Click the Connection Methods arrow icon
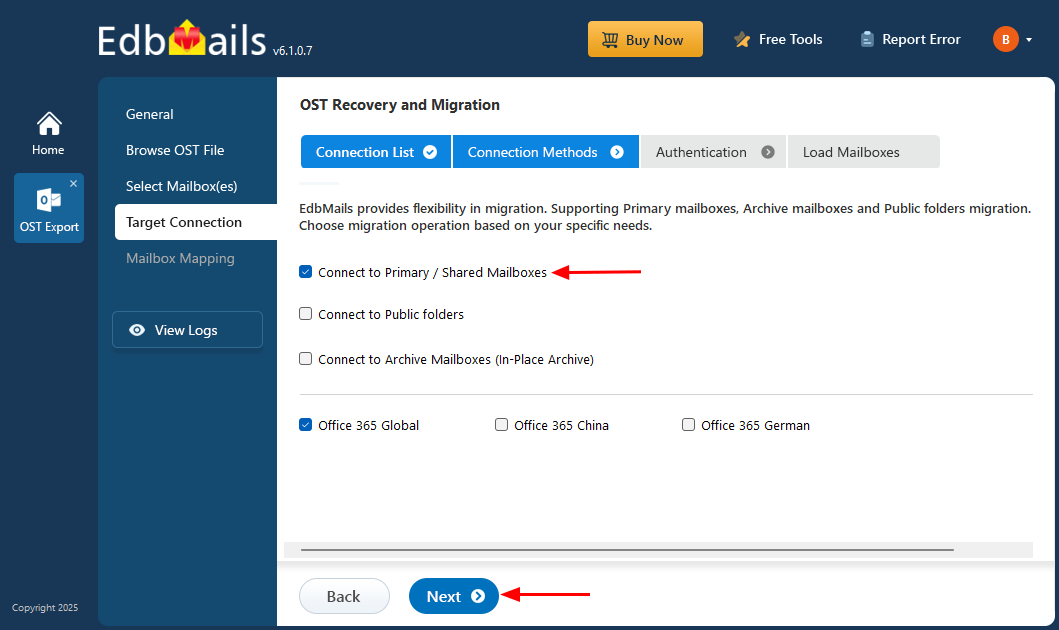The width and height of the screenshot is (1059, 630). click(617, 152)
